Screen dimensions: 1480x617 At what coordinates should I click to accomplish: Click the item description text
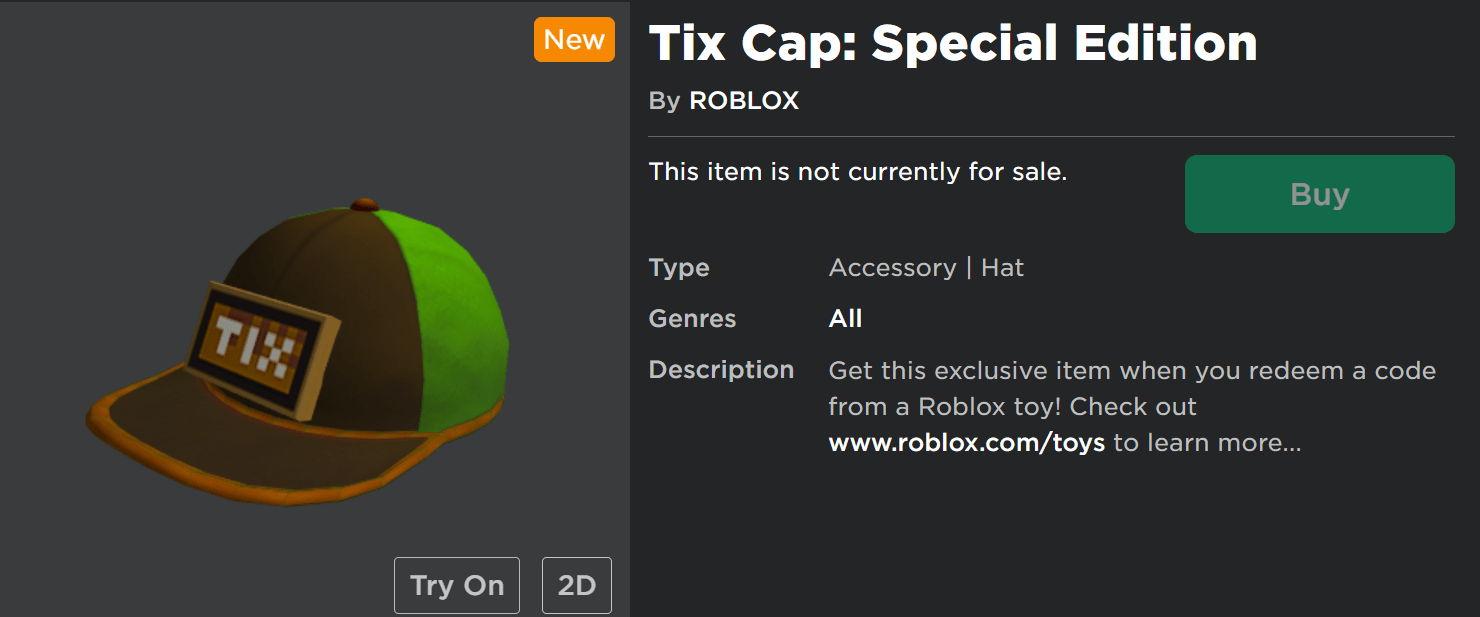tap(1130, 406)
